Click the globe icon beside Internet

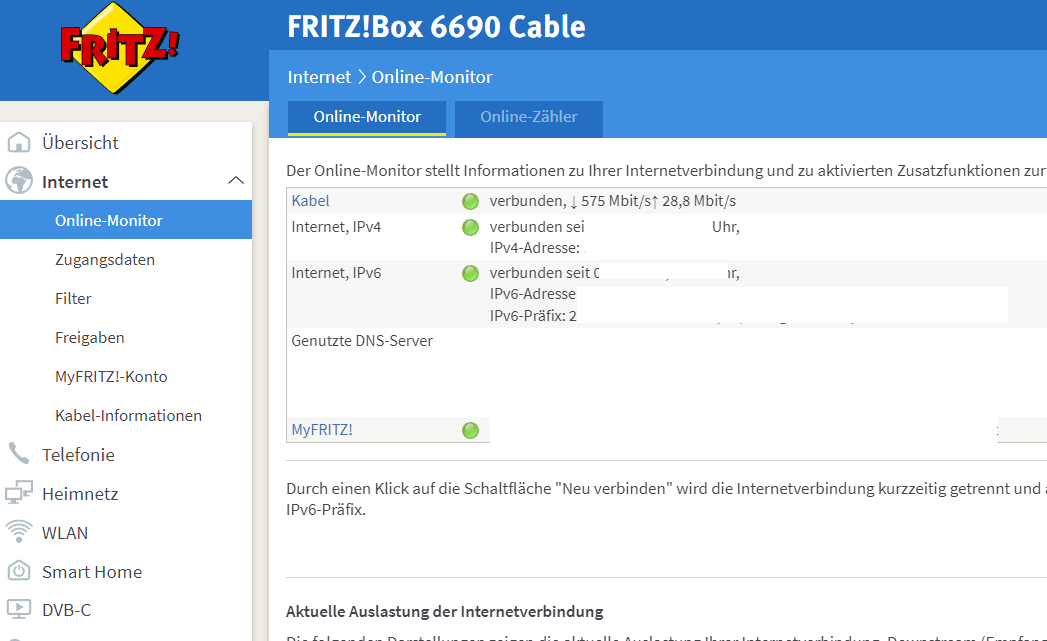(19, 180)
